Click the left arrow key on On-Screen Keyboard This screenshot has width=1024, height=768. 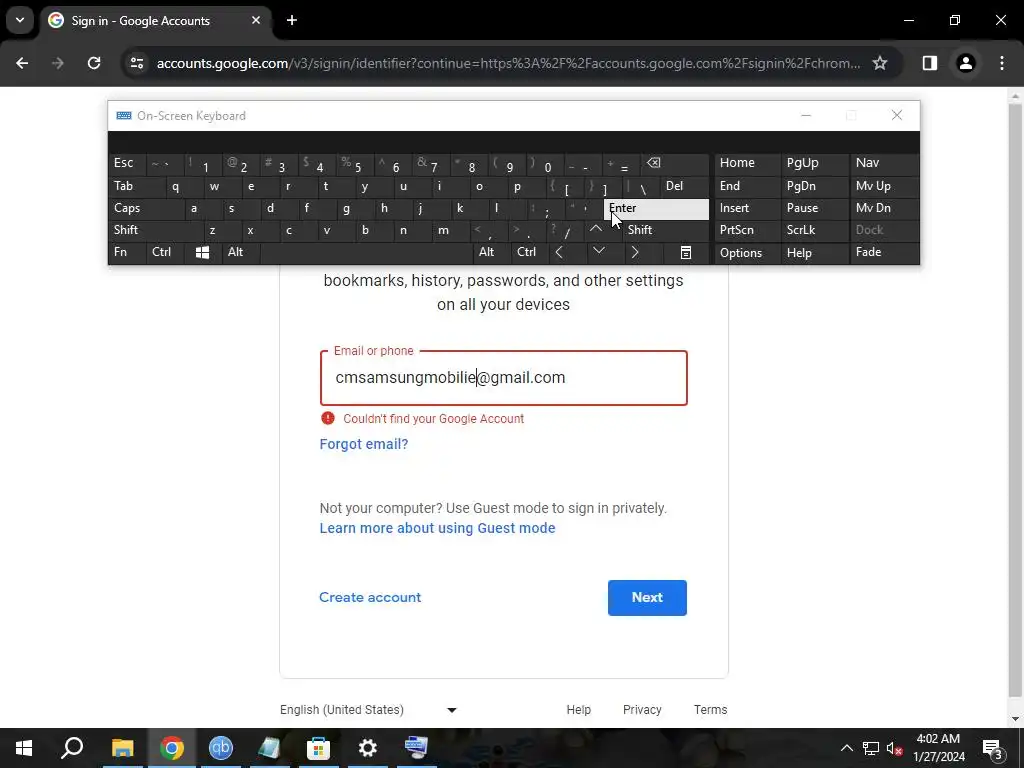pos(559,252)
